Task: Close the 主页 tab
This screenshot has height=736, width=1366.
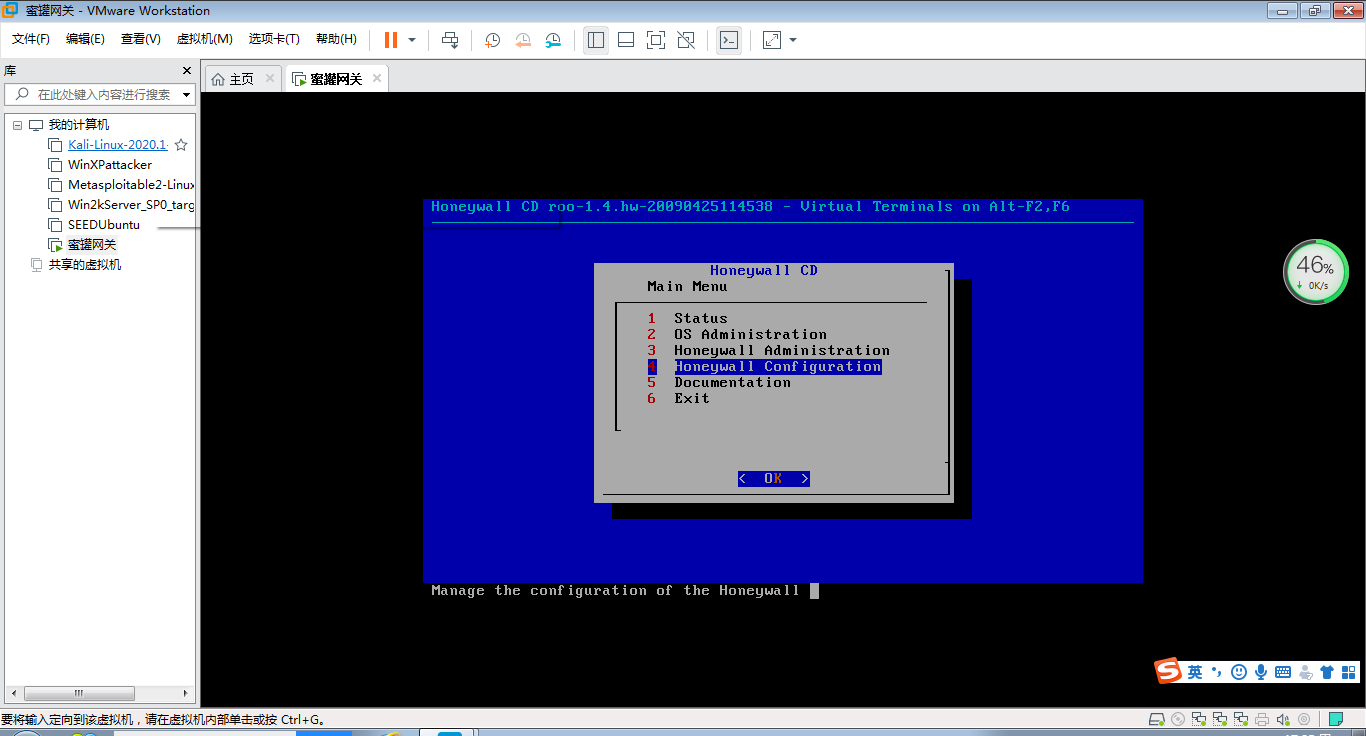Action: coord(270,79)
